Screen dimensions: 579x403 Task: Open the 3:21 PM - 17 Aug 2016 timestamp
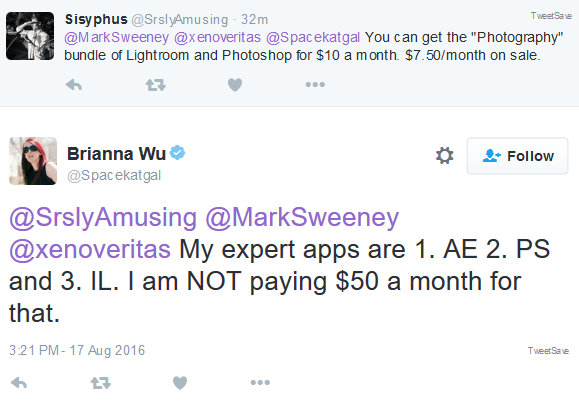click(x=77, y=350)
